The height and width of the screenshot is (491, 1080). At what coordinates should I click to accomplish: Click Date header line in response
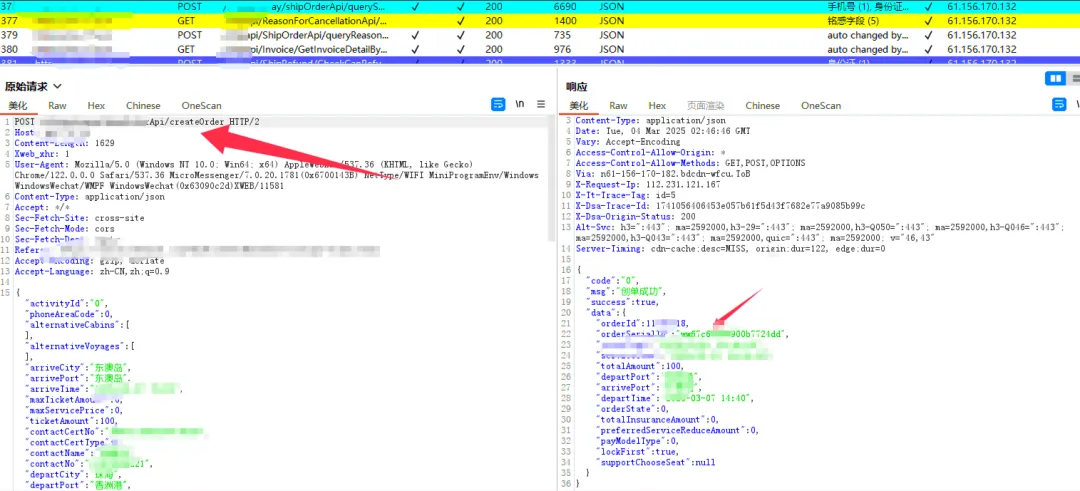point(663,131)
